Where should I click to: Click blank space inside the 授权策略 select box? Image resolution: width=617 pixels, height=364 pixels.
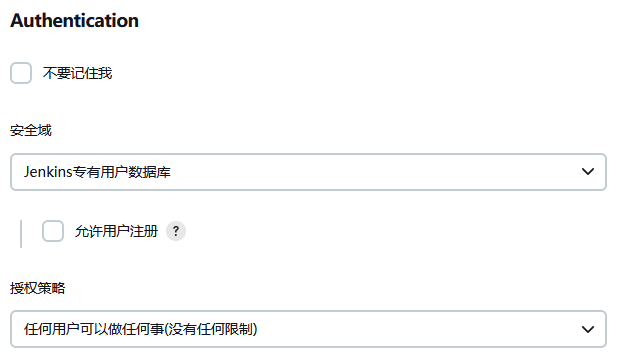coord(417,329)
